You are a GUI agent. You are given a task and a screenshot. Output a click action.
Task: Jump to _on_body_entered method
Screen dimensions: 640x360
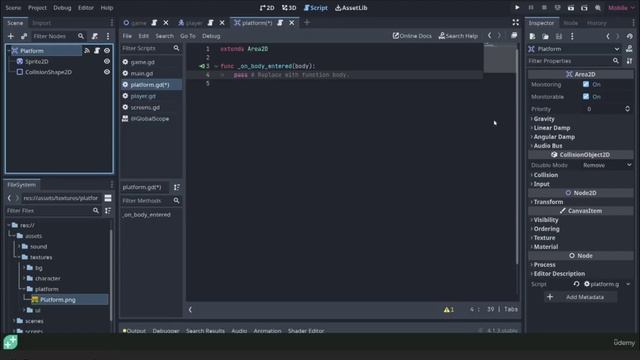(147, 215)
